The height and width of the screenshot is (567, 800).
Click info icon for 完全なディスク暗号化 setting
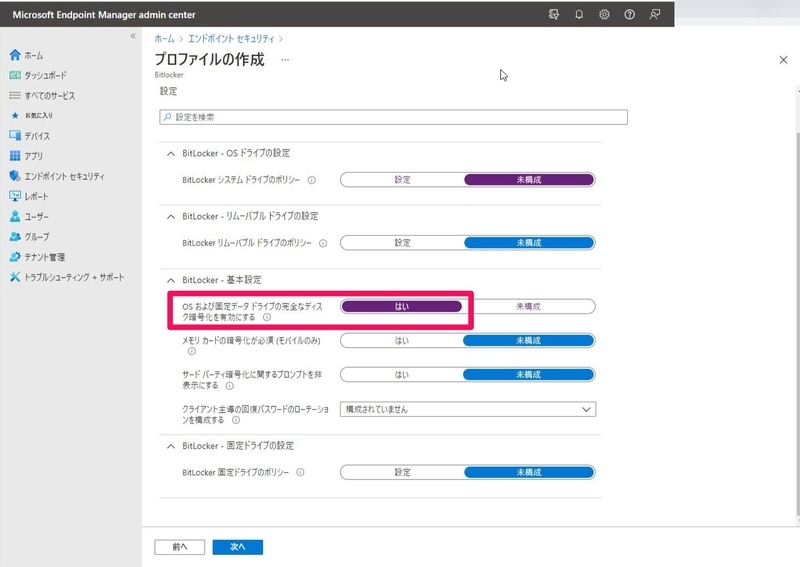pos(267,317)
